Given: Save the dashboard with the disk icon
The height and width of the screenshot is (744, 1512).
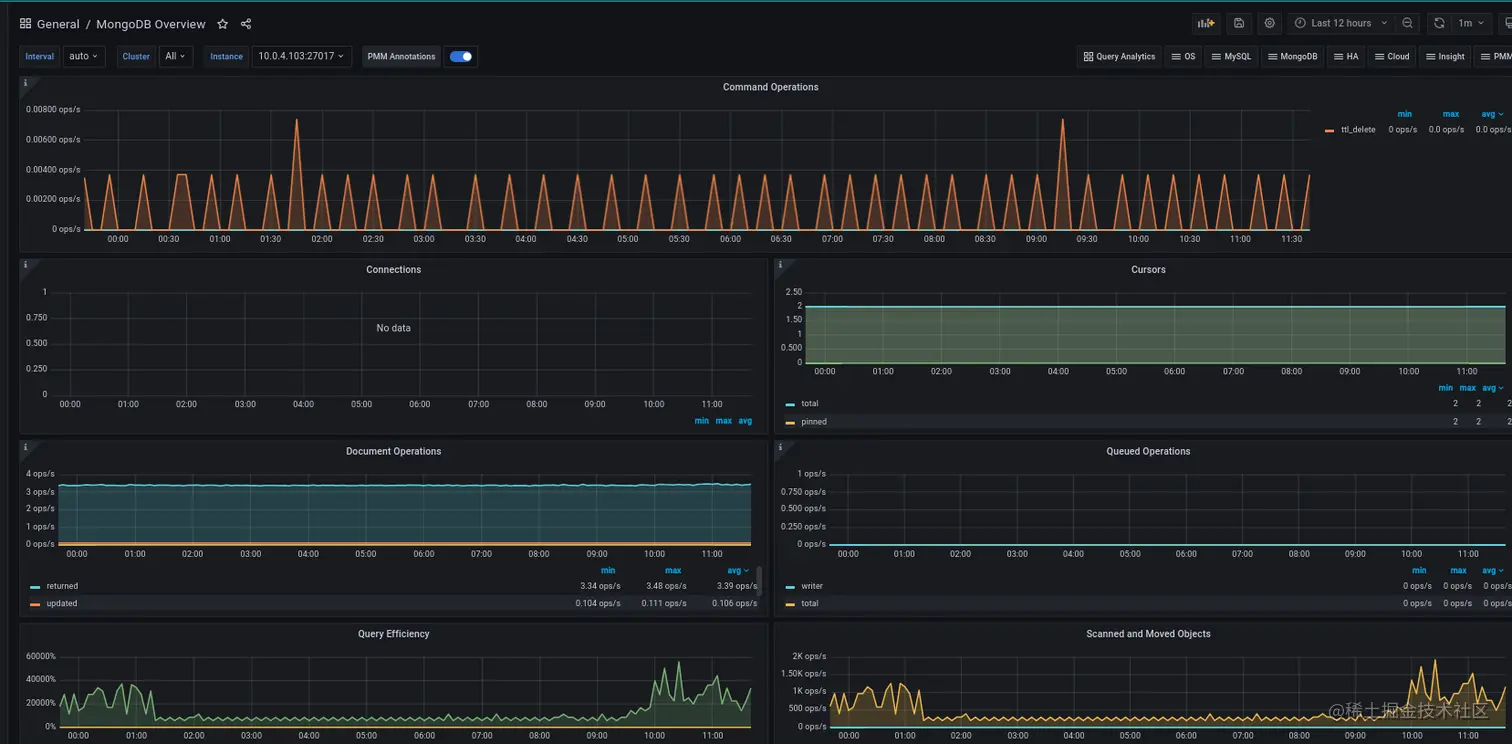Looking at the screenshot, I should [x=1239, y=23].
